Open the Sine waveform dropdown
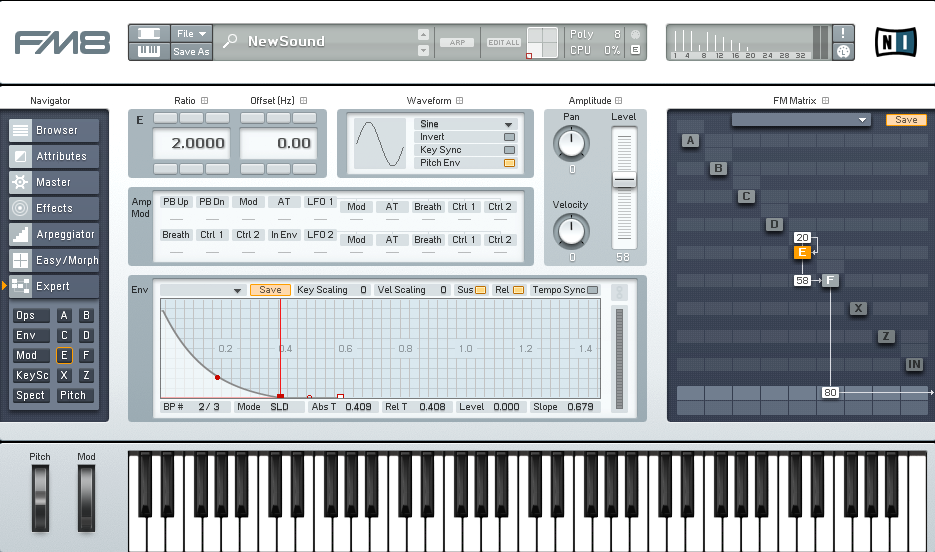Viewport: 935px width, 552px height. click(465, 124)
